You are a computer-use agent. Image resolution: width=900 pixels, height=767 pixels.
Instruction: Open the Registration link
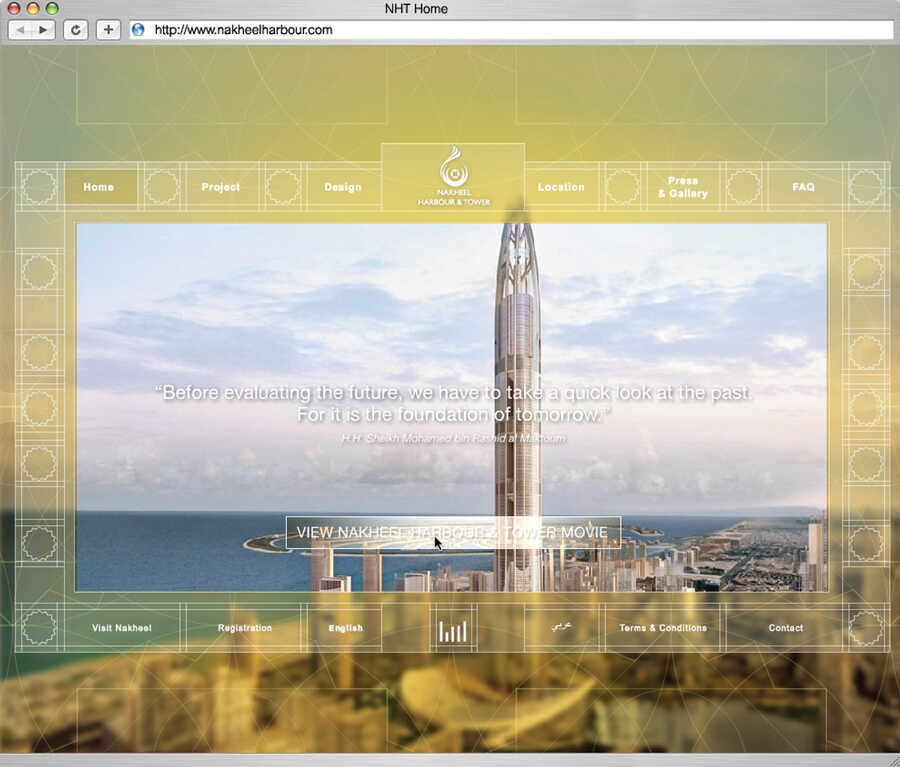click(245, 628)
